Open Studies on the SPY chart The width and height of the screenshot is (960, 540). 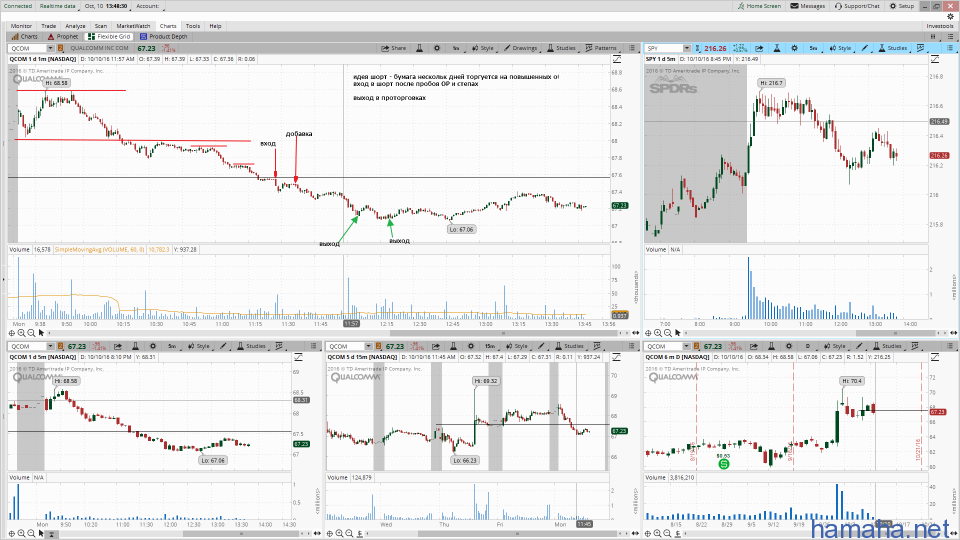(893, 48)
